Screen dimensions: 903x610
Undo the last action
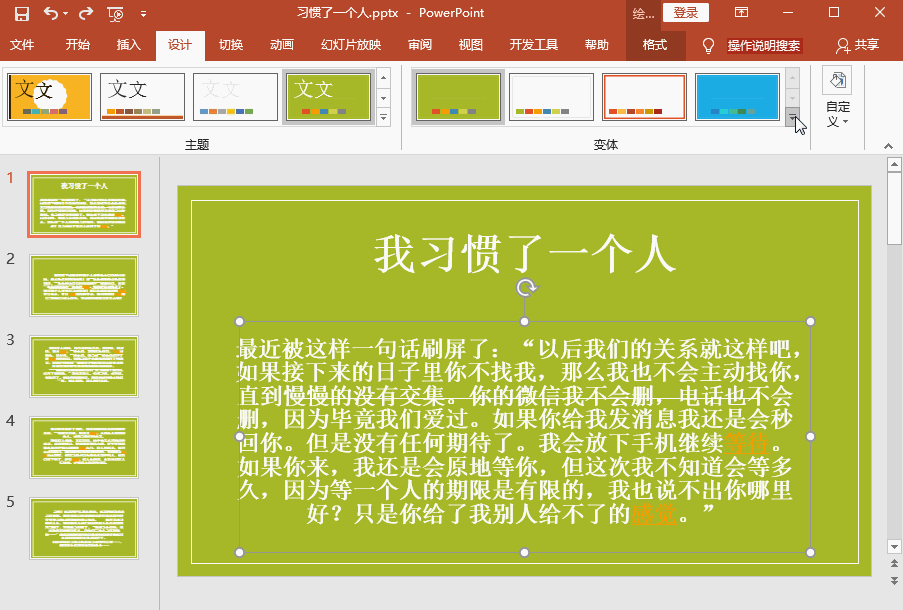pyautogui.click(x=51, y=13)
